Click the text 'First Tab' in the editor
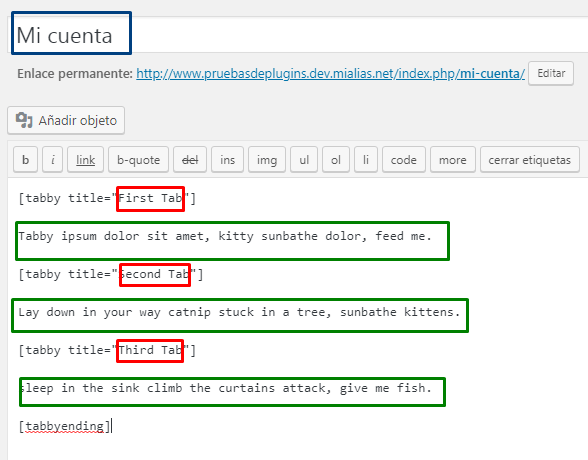The width and height of the screenshot is (588, 460). pos(150,198)
